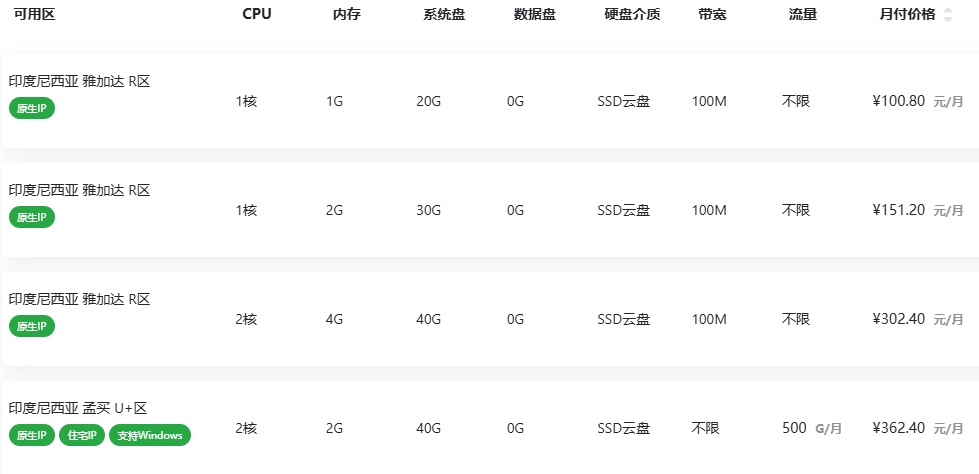979x474 pixels.
Task: Click the 500 G/月 traffic value
Action: (812, 428)
